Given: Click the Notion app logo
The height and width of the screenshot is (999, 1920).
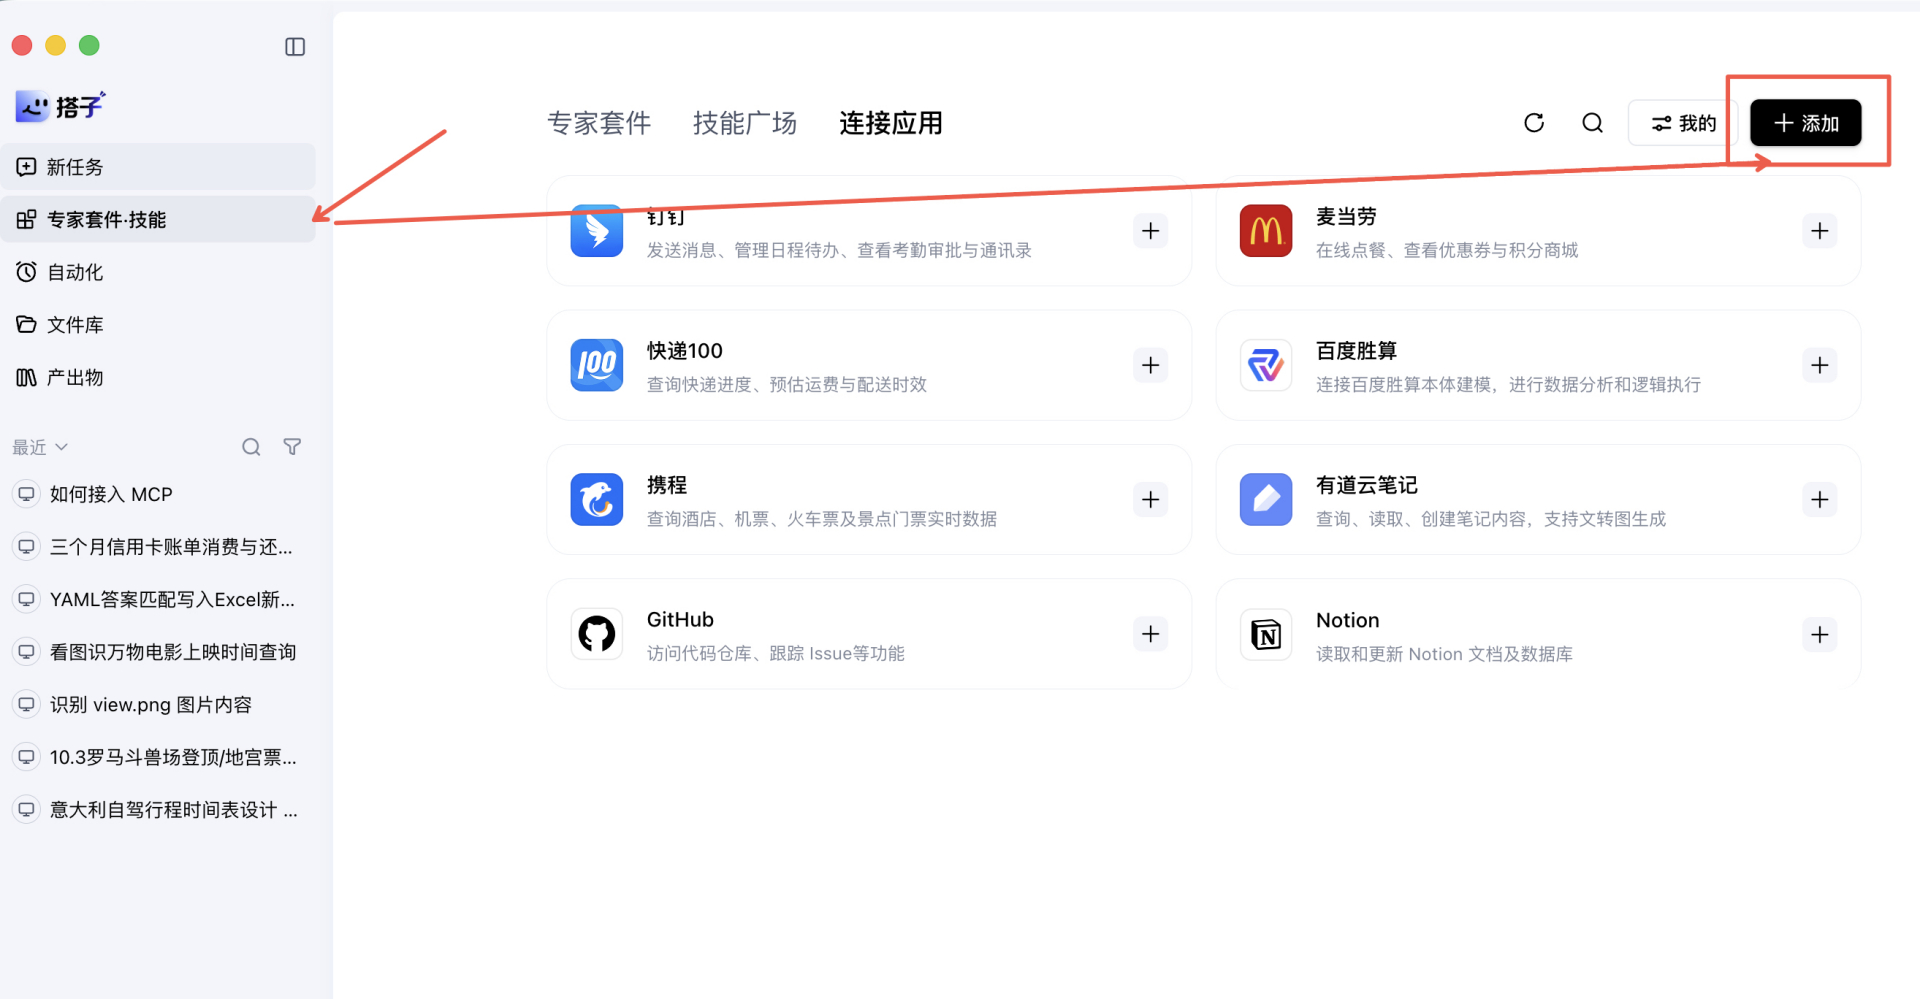Looking at the screenshot, I should coord(1266,634).
